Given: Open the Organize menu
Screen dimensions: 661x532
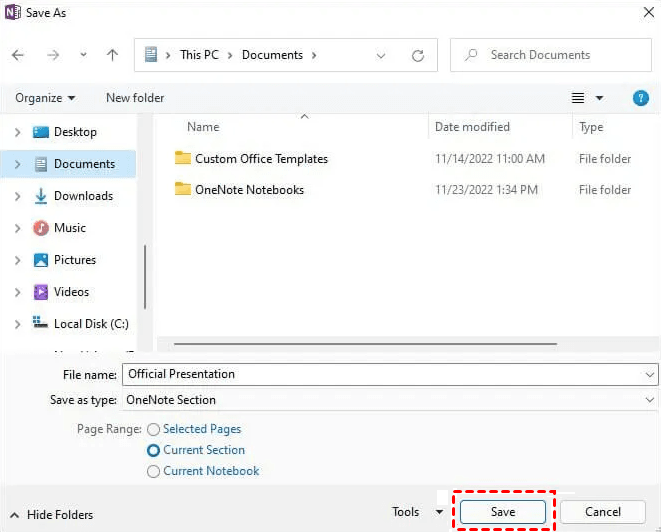Looking at the screenshot, I should [x=45, y=98].
